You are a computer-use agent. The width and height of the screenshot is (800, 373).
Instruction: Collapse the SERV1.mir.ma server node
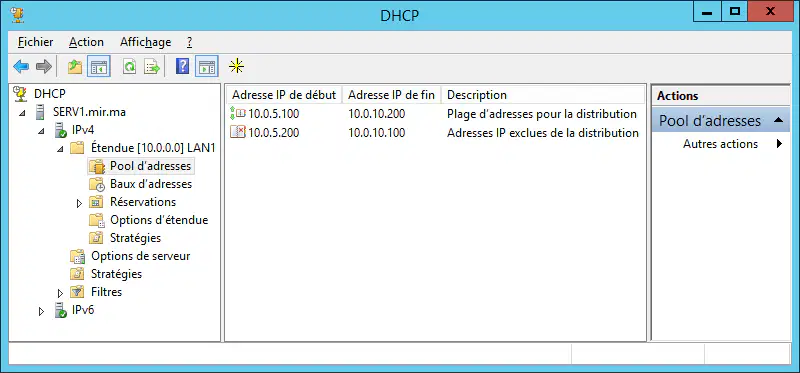[x=22, y=113]
